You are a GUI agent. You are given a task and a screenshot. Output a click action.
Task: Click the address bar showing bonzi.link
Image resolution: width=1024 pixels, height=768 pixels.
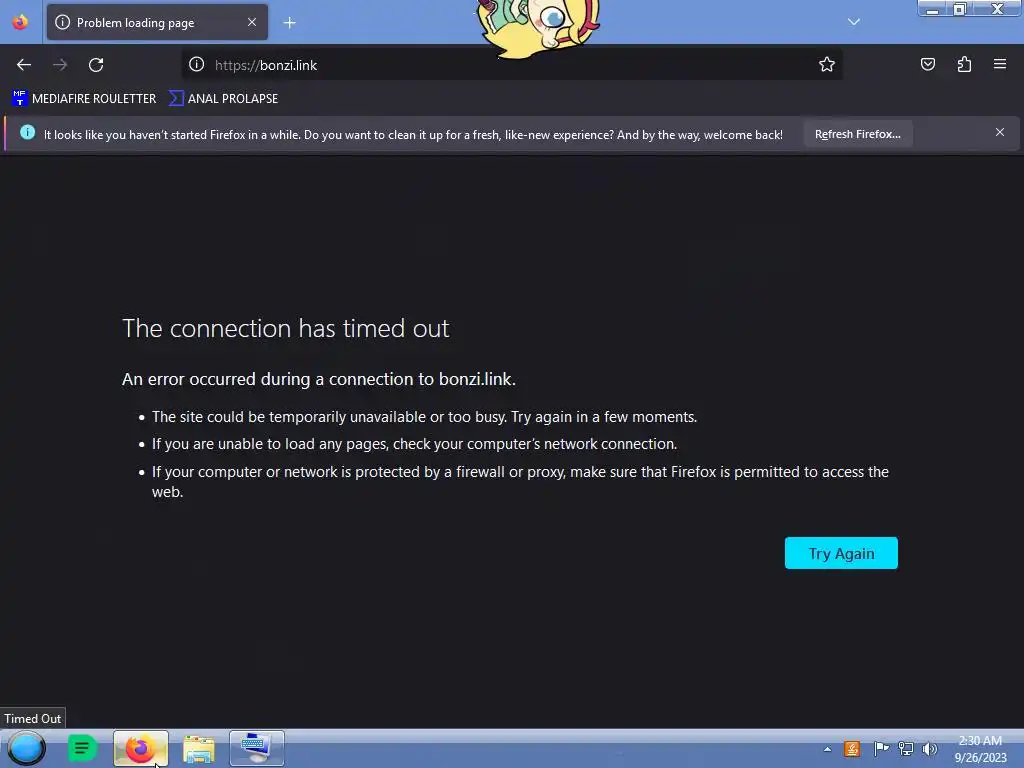(x=512, y=65)
